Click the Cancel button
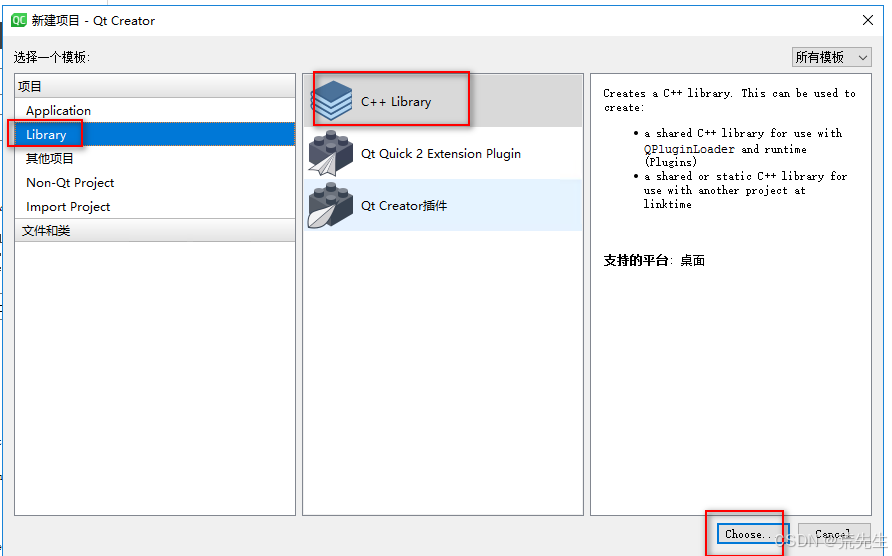The width and height of the screenshot is (892, 556). 834,534
